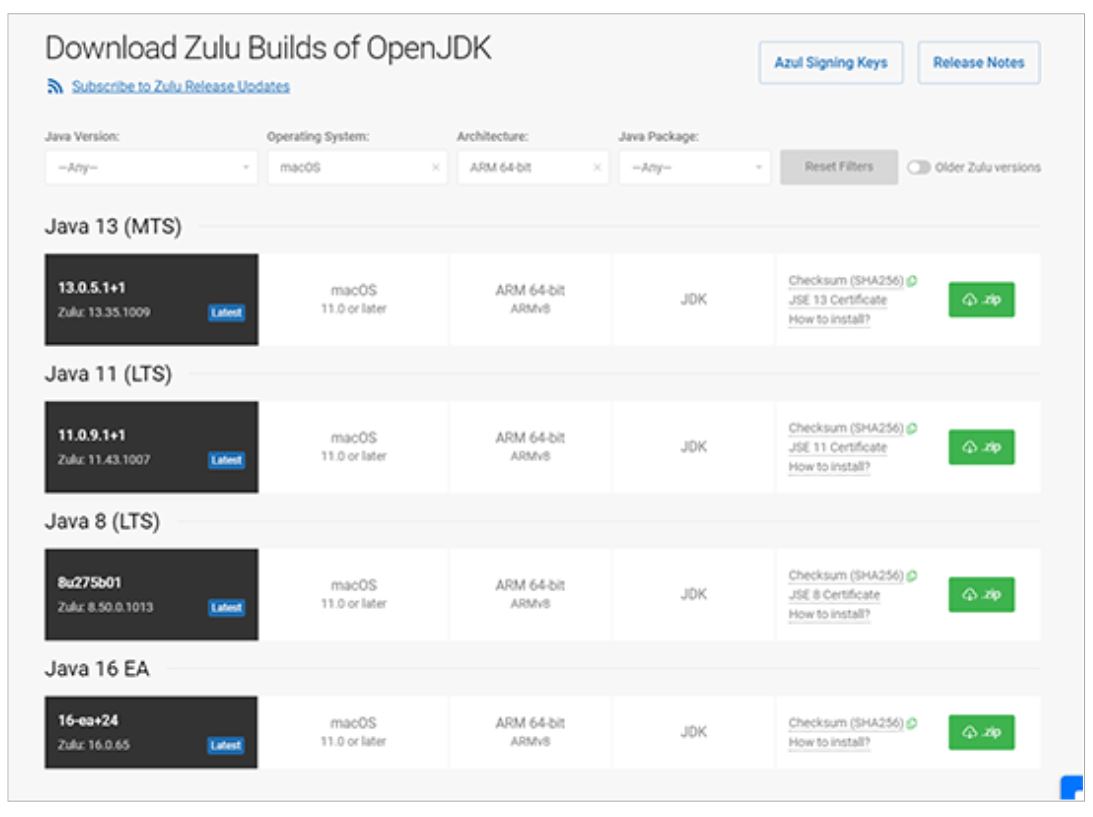Expand the Java Package dropdown
The height and width of the screenshot is (817, 1093).
694,168
